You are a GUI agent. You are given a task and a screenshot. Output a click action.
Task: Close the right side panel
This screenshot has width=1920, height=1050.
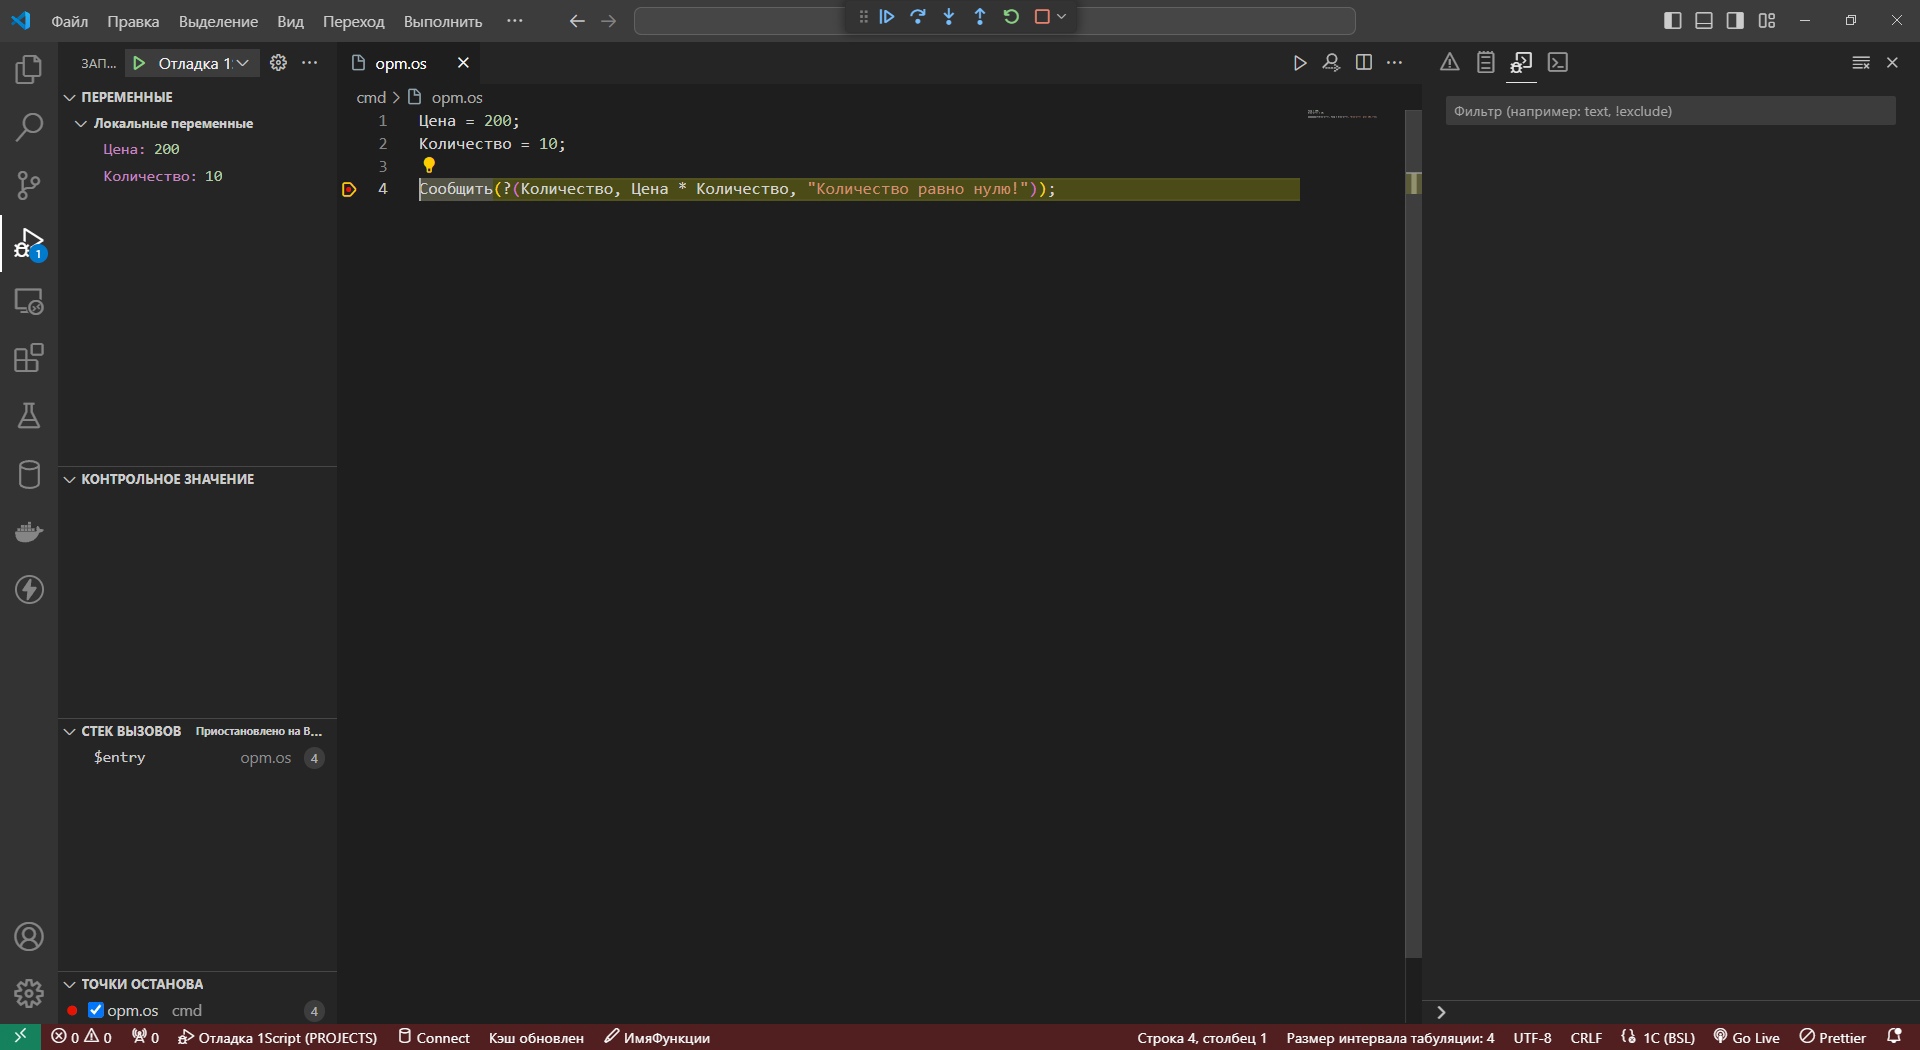1892,63
